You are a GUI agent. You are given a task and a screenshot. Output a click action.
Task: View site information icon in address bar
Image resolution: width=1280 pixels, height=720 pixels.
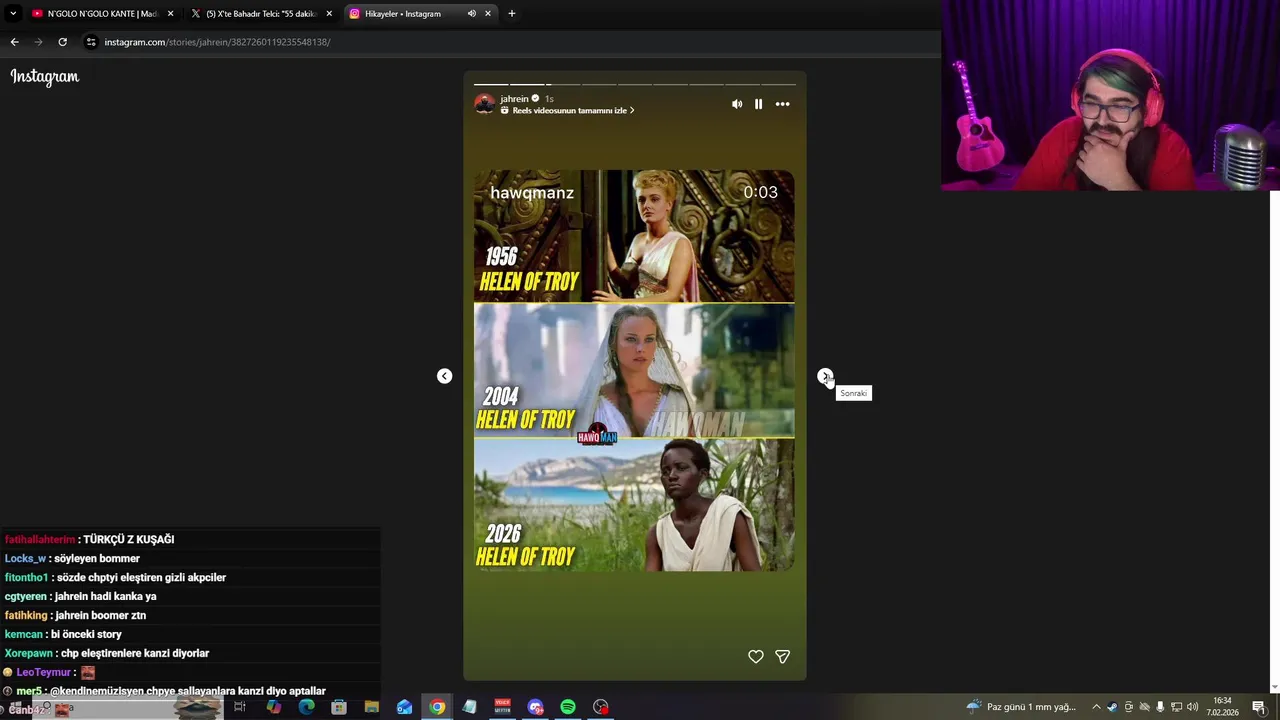click(x=91, y=42)
